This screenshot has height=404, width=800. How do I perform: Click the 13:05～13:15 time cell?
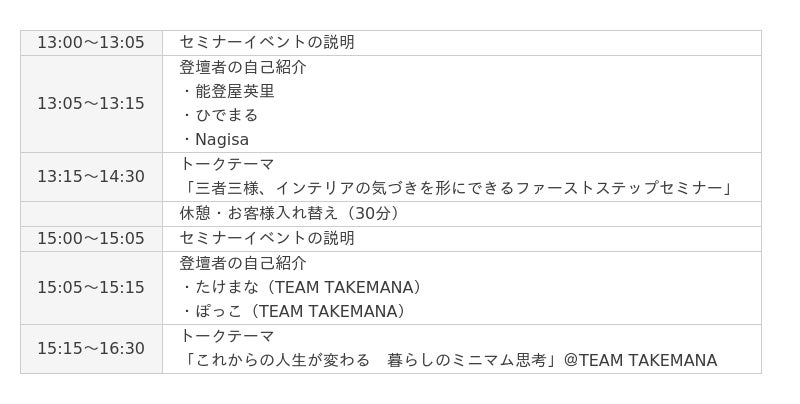[x=91, y=104]
